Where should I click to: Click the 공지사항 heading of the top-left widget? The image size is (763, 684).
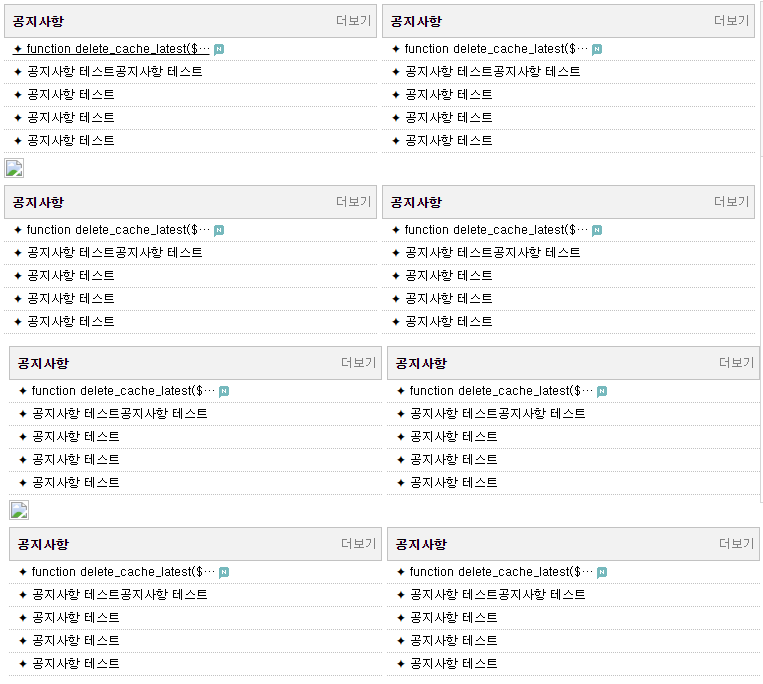(x=38, y=21)
